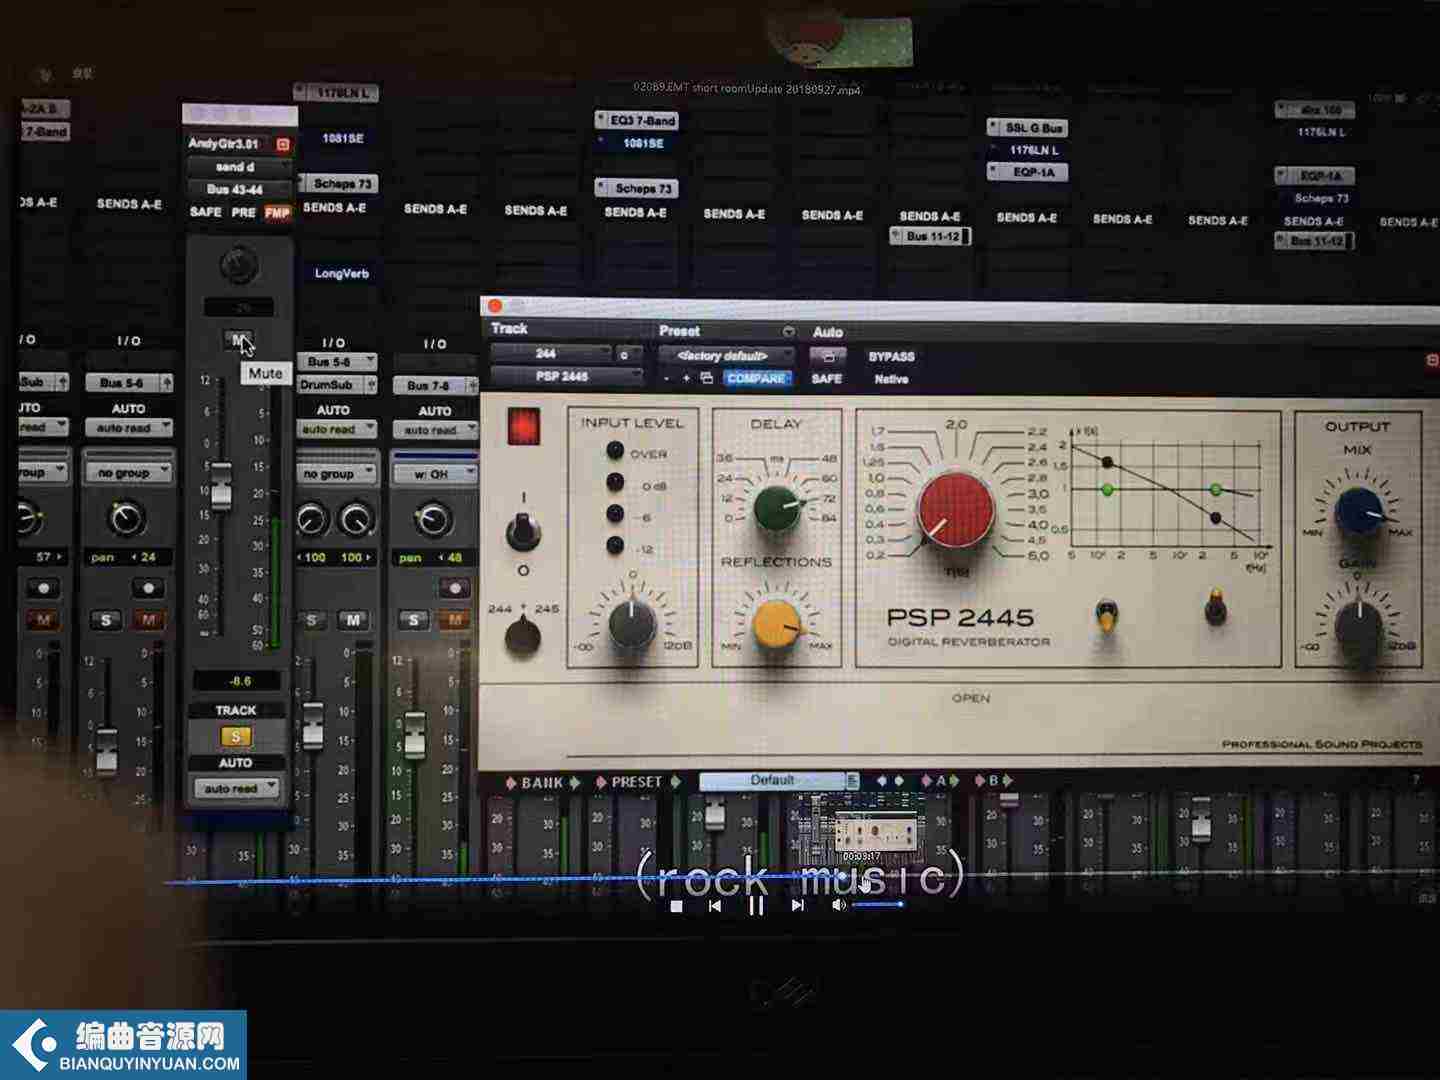Click the pan knob above the pan 24 readout
Image resolution: width=1440 pixels, height=1080 pixels.
(127, 517)
